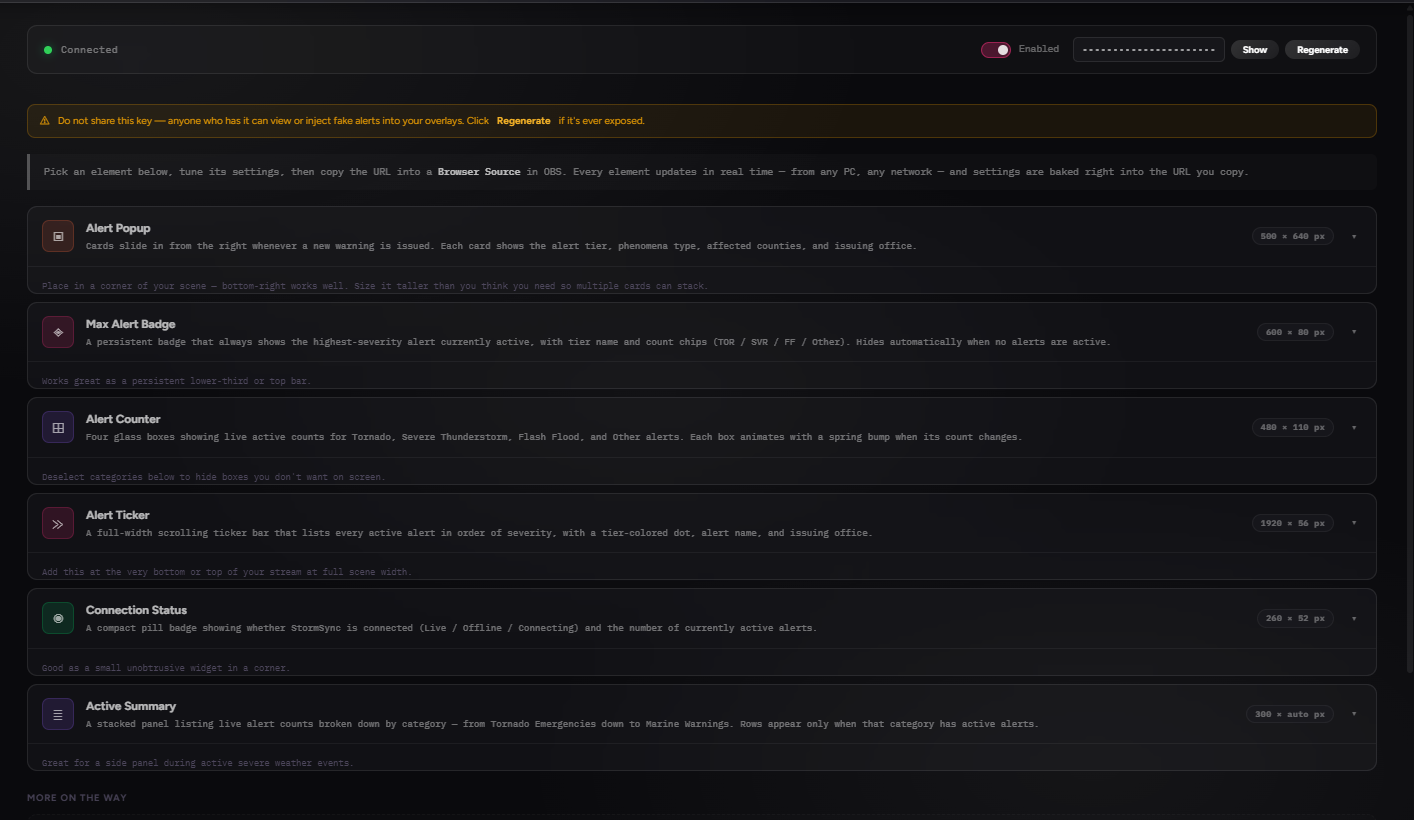Click the Connection Status circle icon
Image resolution: width=1414 pixels, height=820 pixels.
(58, 618)
